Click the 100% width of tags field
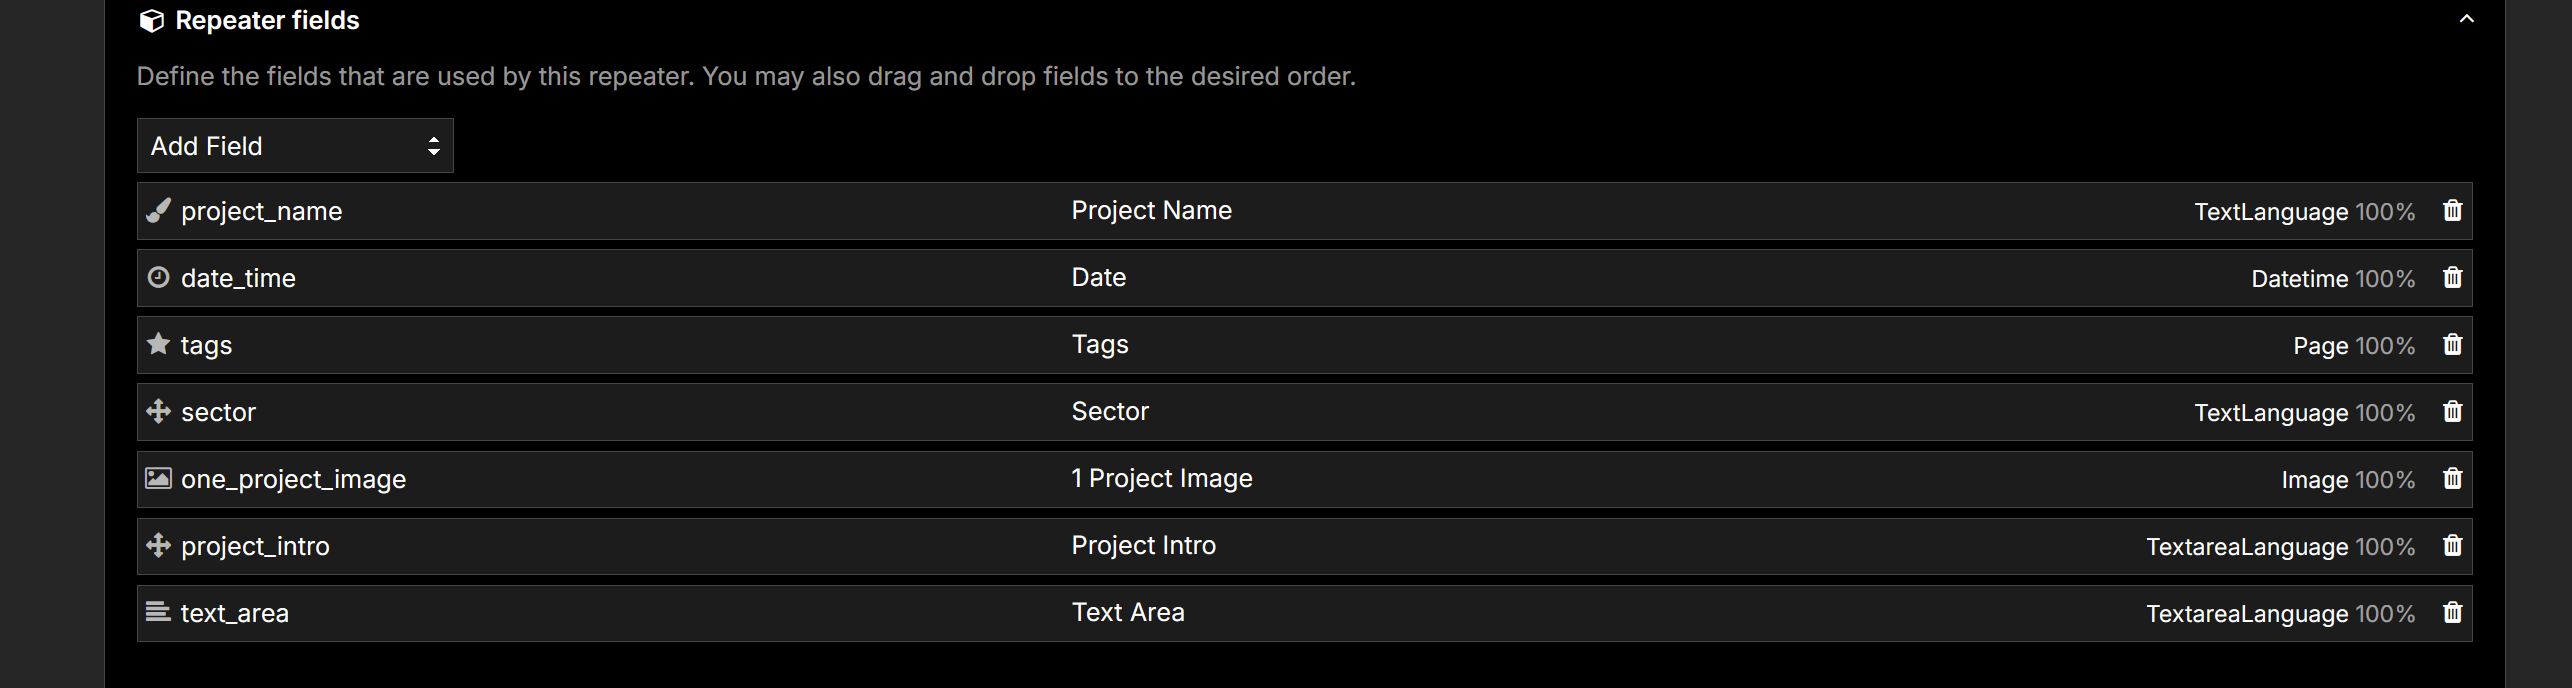Viewport: 2572px width, 688px height. pyautogui.click(x=2385, y=346)
